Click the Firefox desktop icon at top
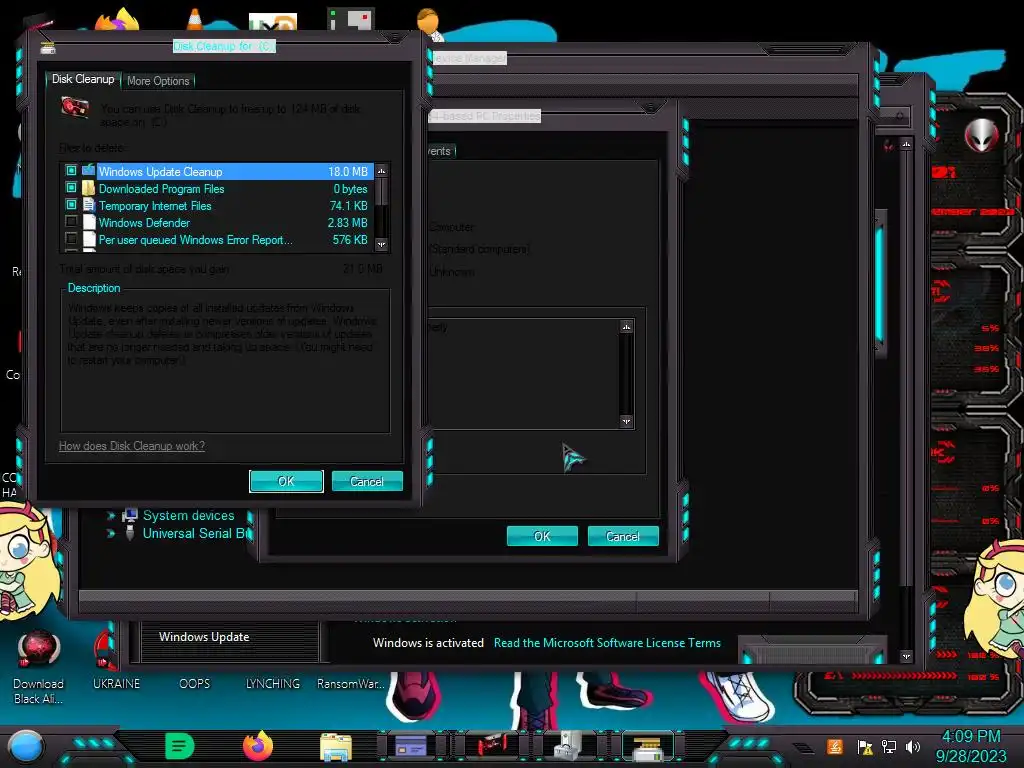 [x=117, y=19]
